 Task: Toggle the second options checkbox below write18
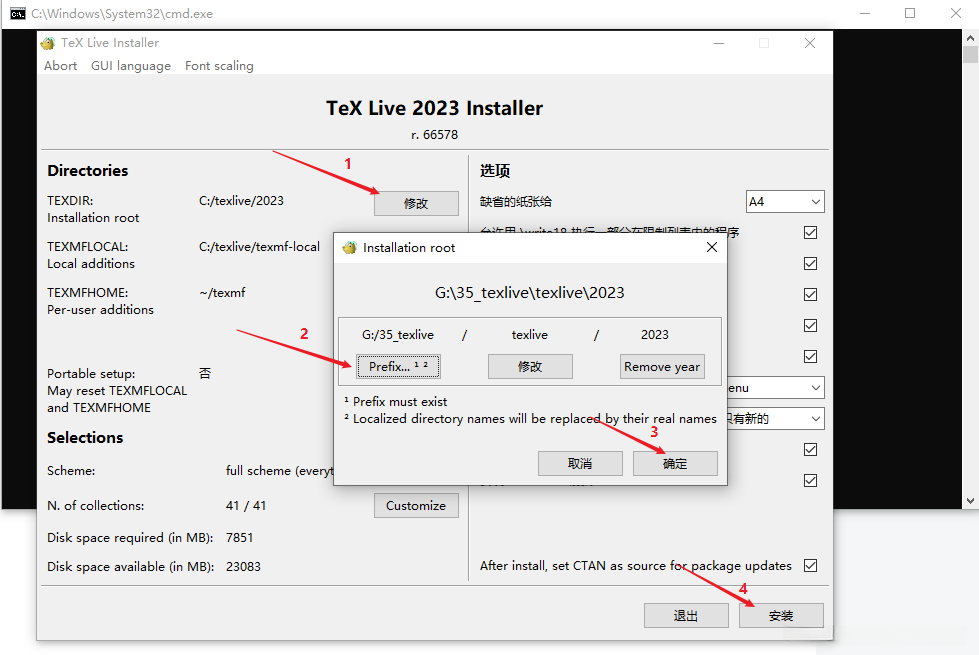(x=810, y=263)
